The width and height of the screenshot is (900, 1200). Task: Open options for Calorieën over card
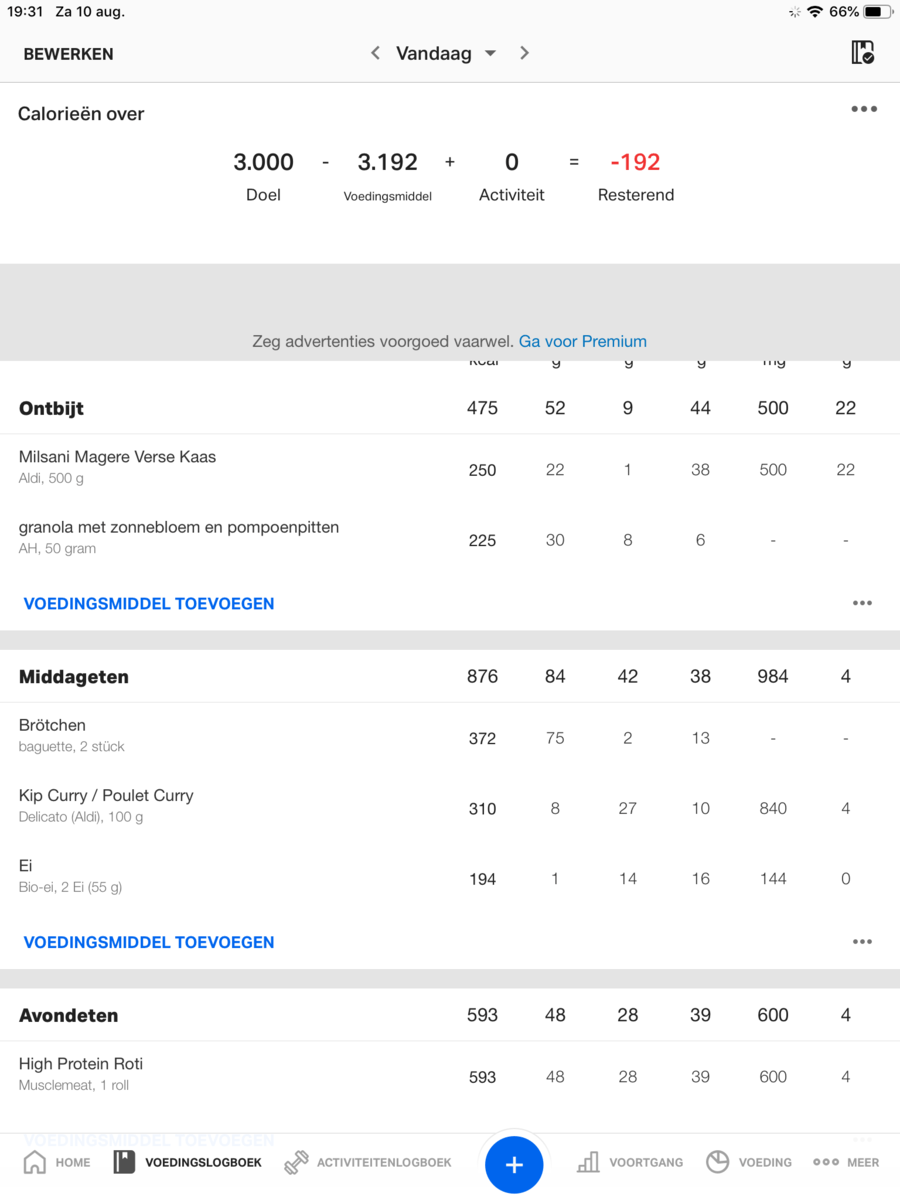pyautogui.click(x=864, y=109)
